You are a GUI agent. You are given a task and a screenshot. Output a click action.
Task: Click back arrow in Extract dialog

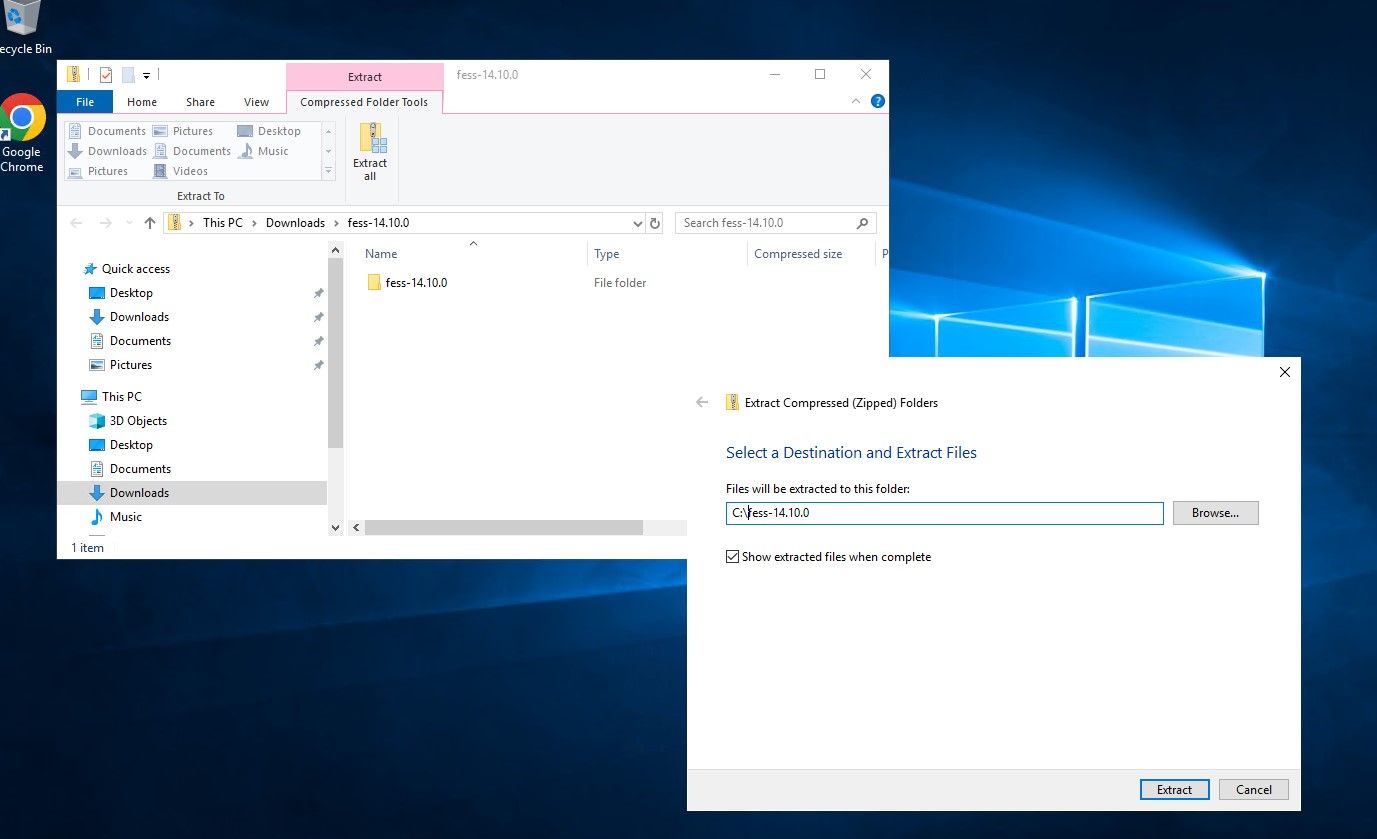tap(702, 403)
